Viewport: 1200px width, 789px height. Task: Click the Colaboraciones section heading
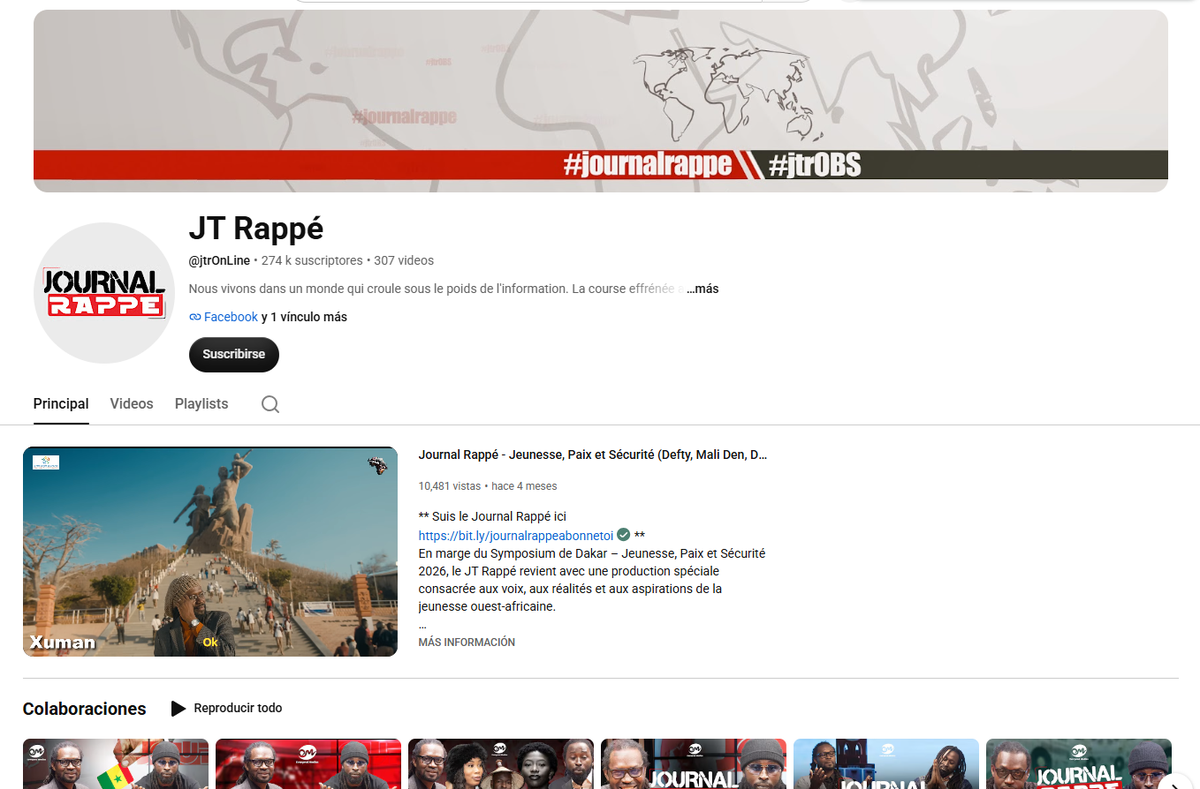coord(84,709)
